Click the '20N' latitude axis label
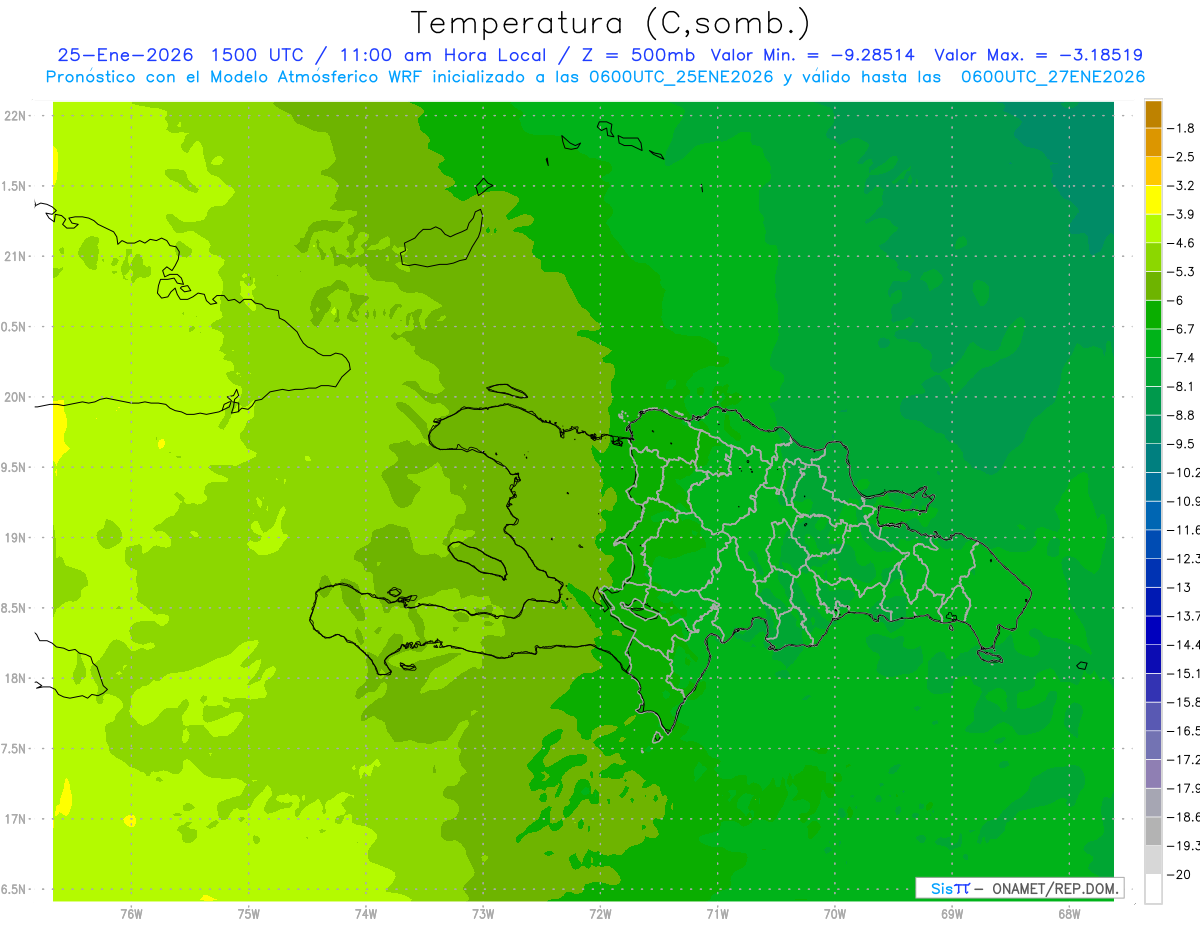Screen dimensions: 1200x927 point(16,397)
